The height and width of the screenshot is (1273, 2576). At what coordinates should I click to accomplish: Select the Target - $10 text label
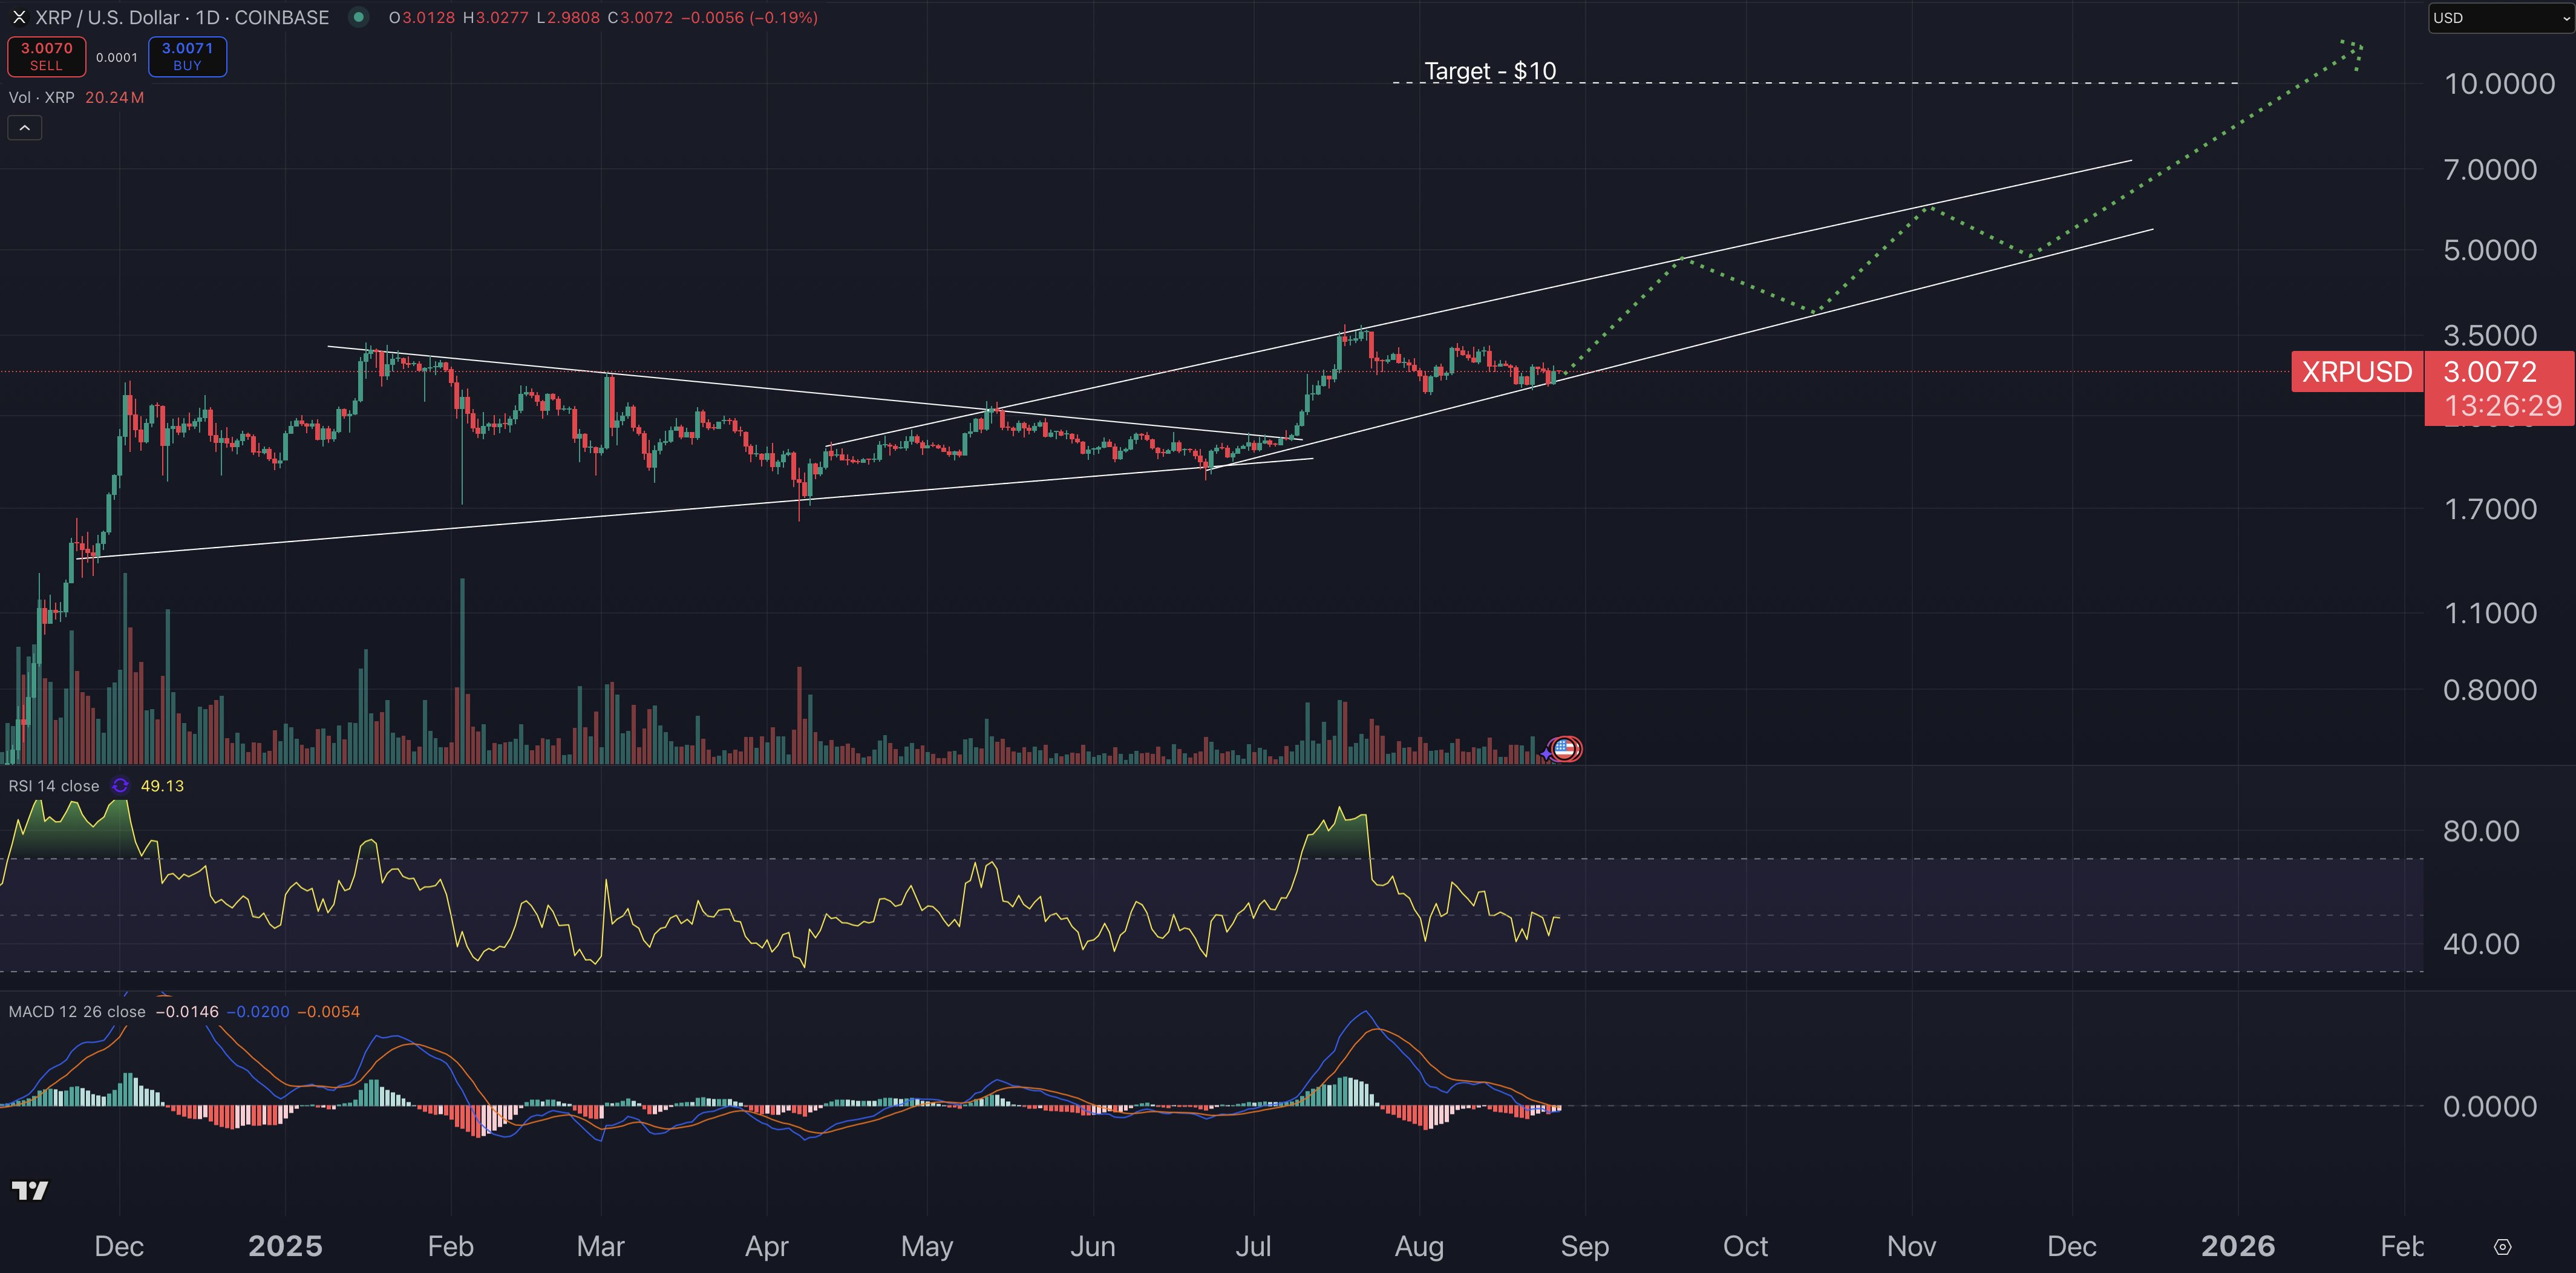click(1490, 71)
